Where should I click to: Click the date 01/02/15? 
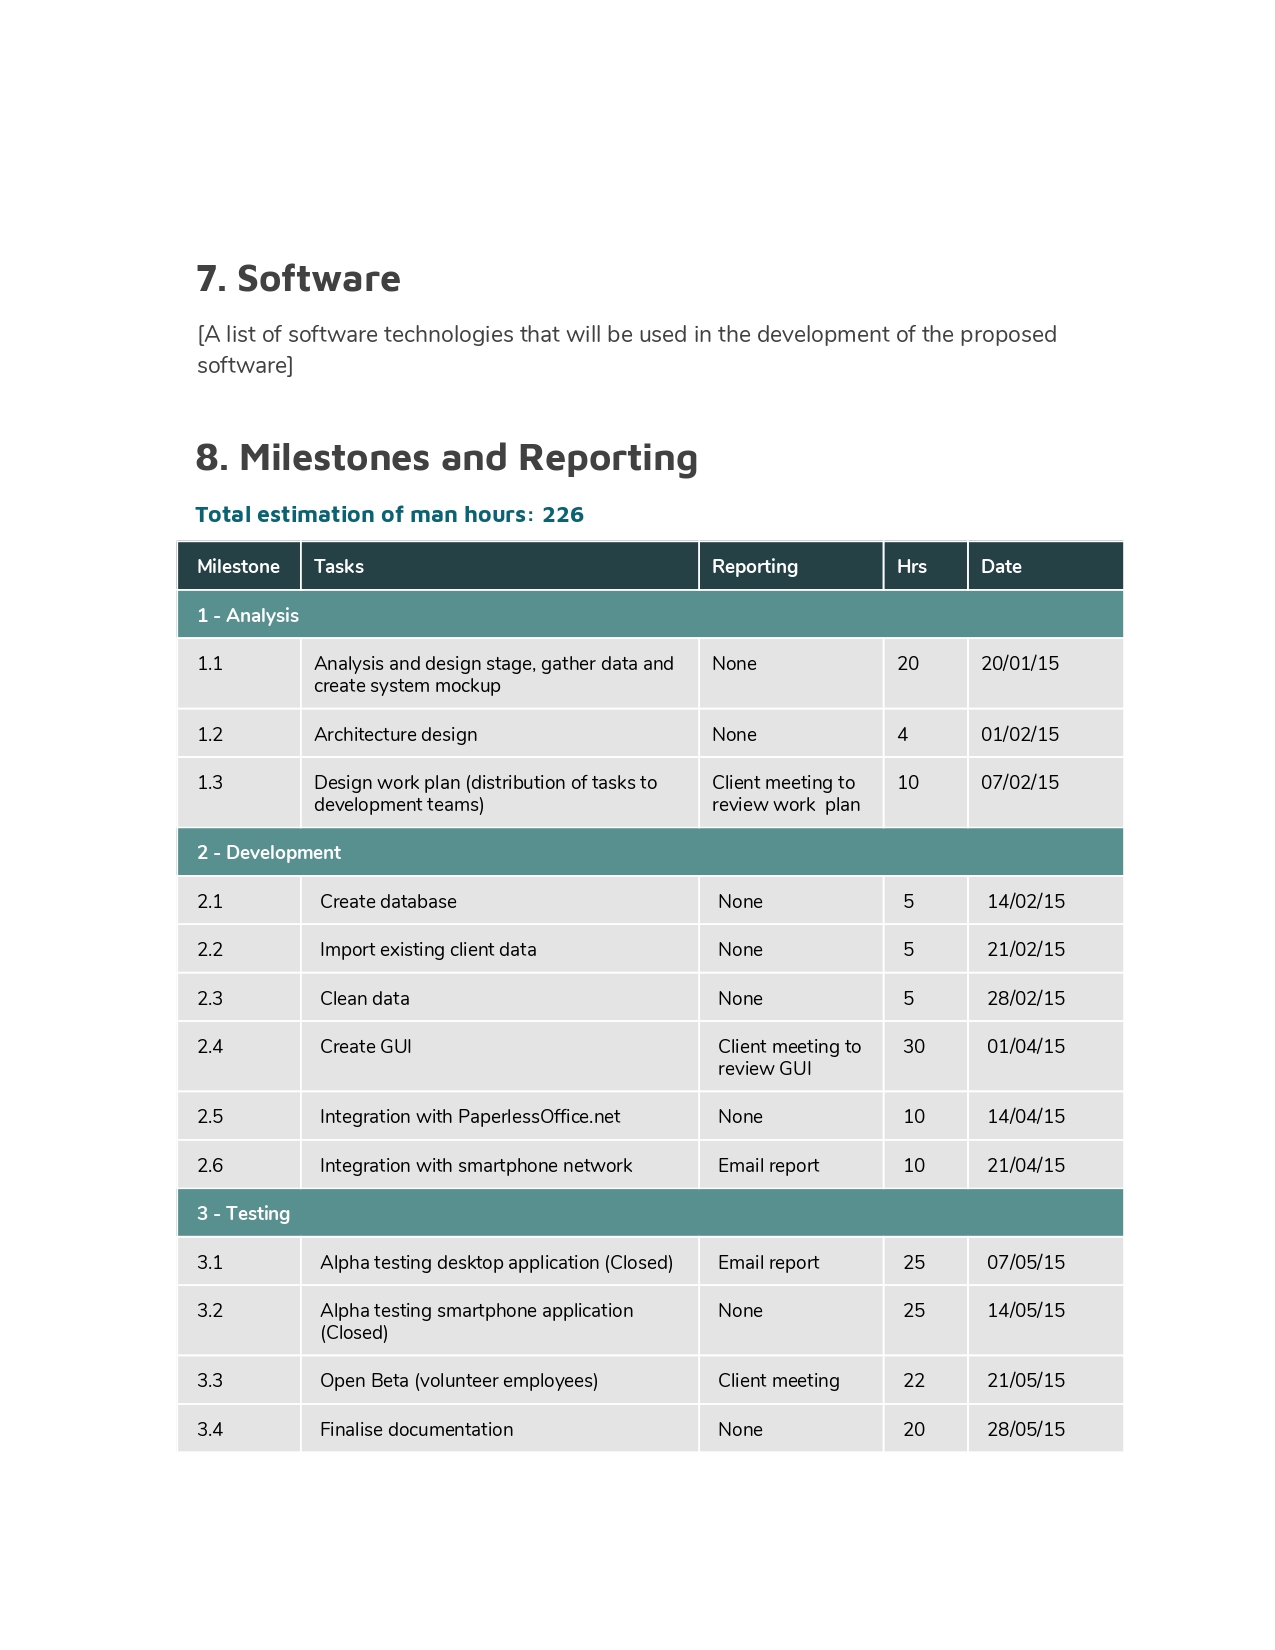click(1020, 734)
